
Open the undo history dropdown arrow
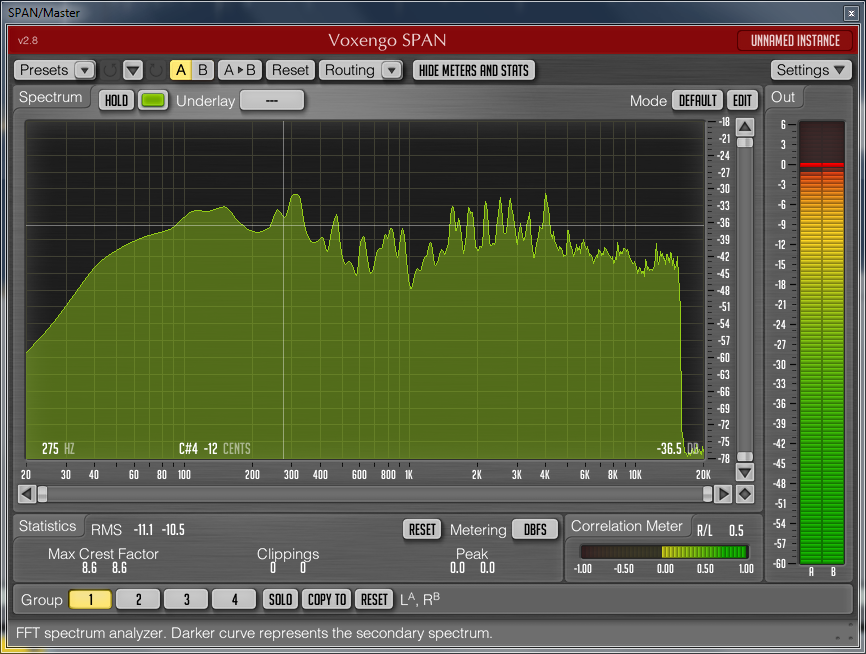tap(133, 70)
